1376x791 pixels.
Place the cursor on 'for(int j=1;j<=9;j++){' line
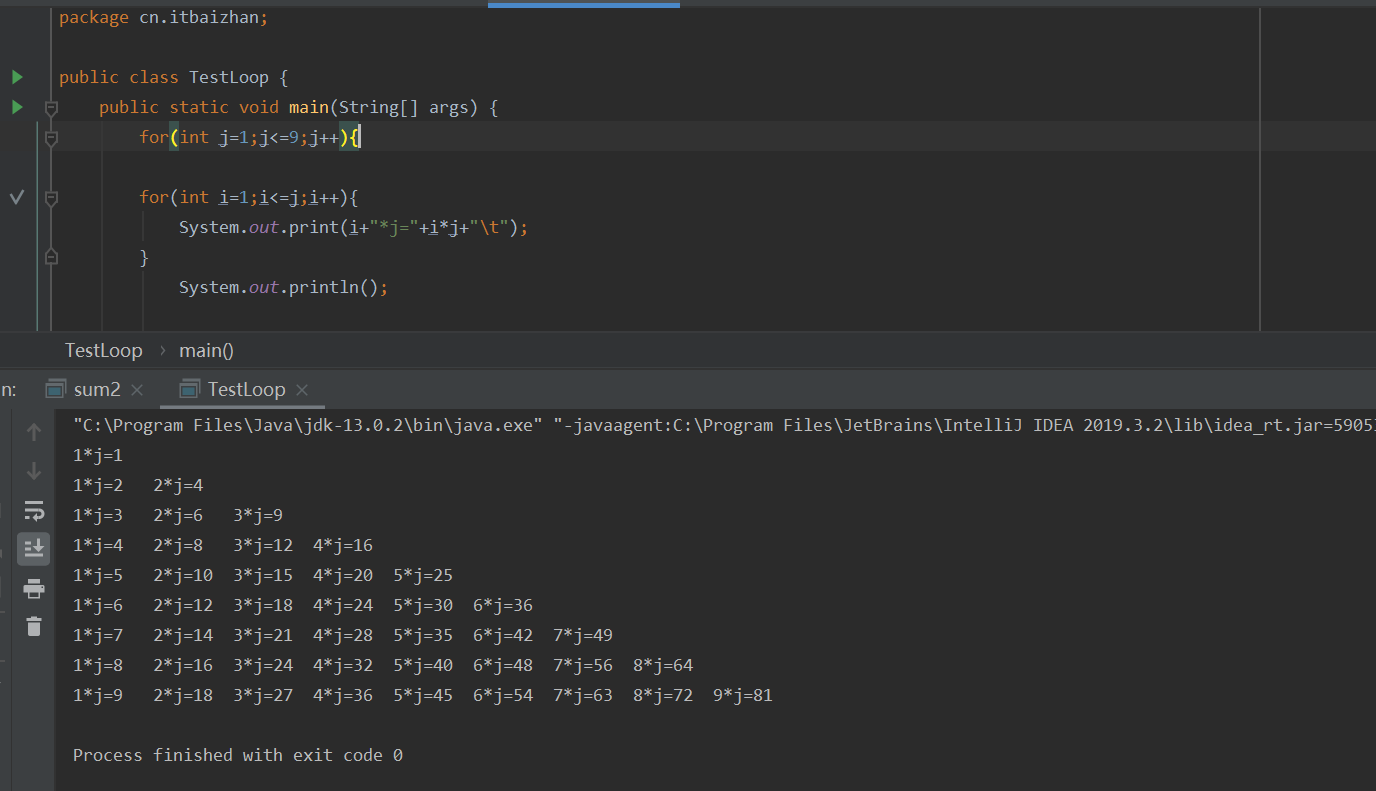pos(249,137)
